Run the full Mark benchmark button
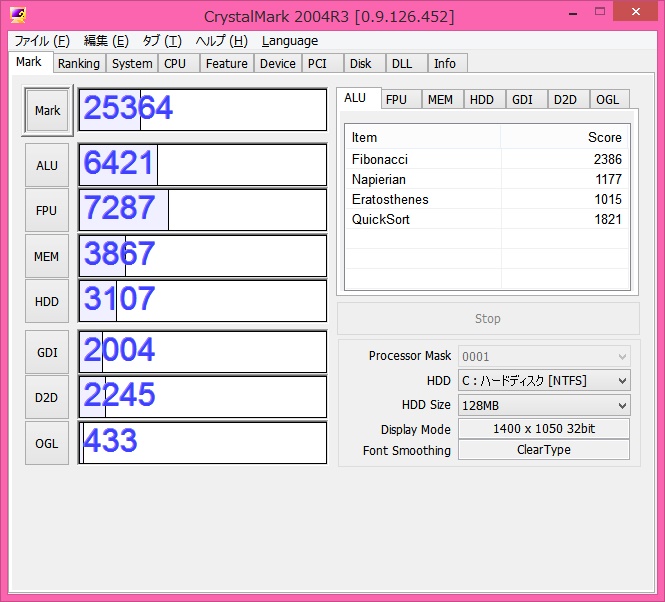Image resolution: width=665 pixels, height=602 pixels. 47,110
